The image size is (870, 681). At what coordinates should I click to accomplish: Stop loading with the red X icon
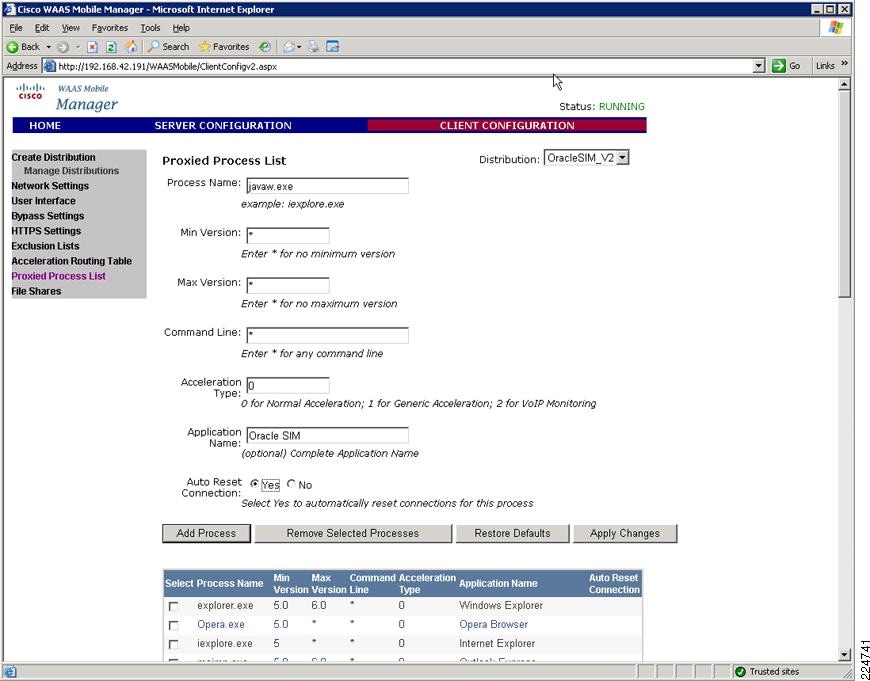point(93,47)
